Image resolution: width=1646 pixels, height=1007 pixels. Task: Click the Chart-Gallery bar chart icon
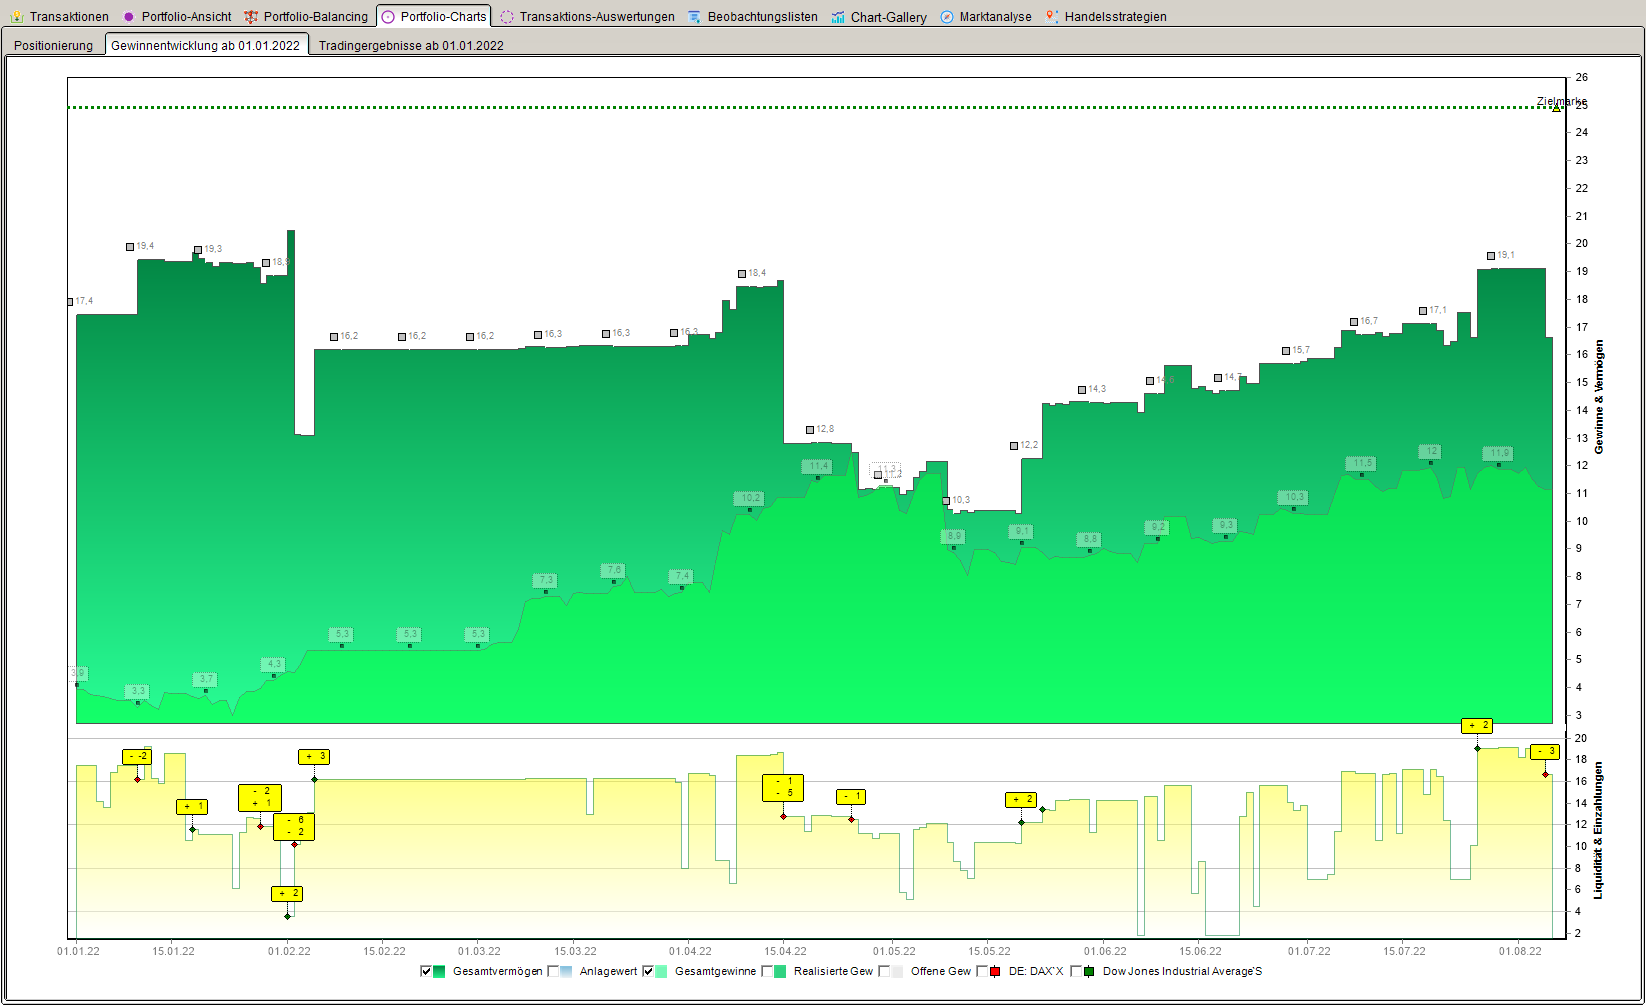click(x=838, y=16)
